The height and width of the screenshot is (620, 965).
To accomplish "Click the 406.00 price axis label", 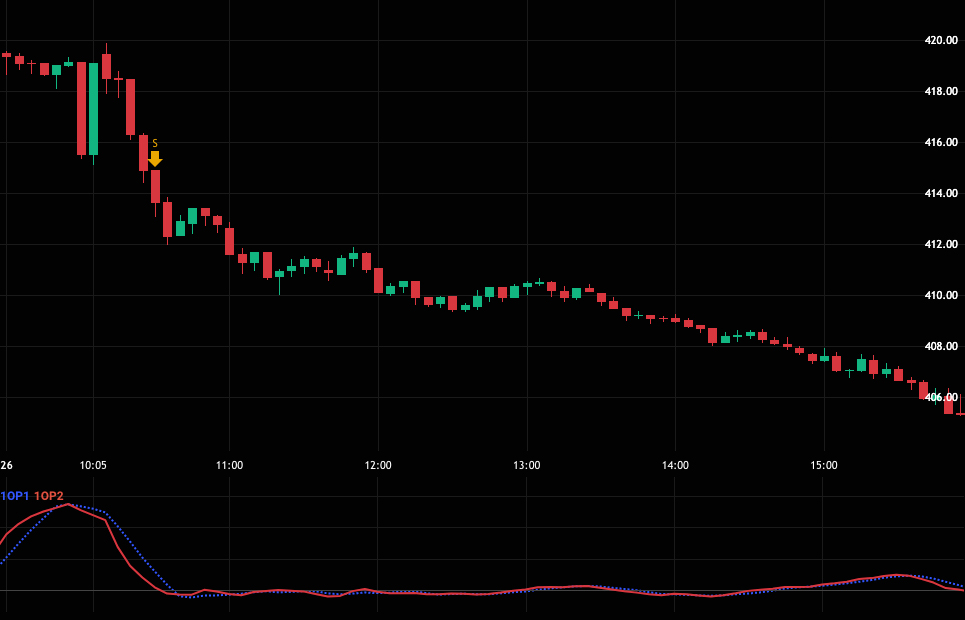I will [x=941, y=398].
